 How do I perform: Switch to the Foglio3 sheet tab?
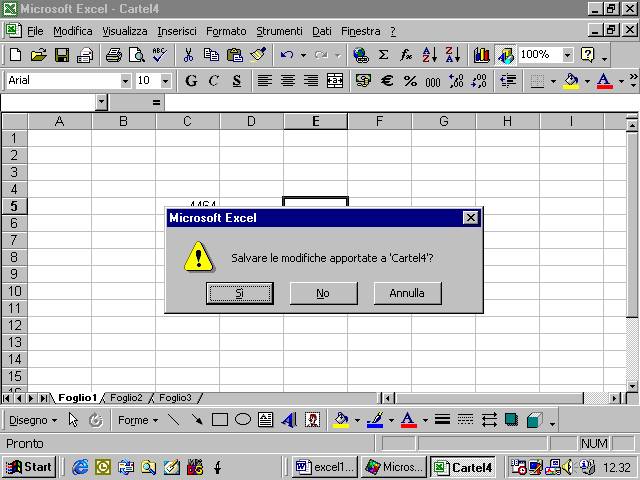pos(175,398)
